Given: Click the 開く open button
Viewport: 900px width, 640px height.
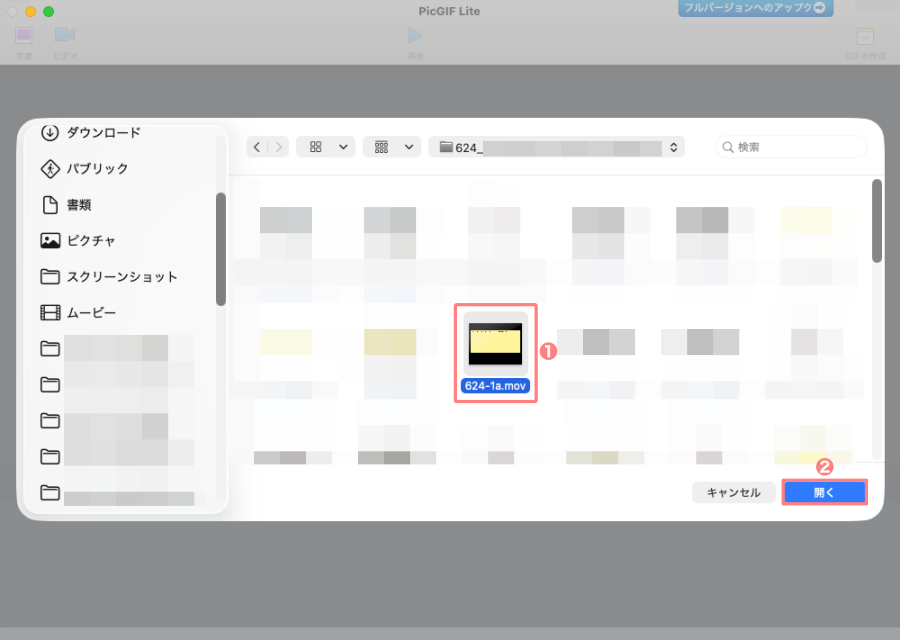Looking at the screenshot, I should [824, 492].
